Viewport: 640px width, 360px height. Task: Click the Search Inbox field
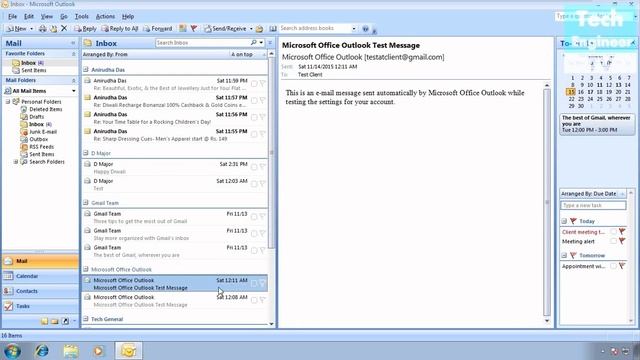(202, 43)
